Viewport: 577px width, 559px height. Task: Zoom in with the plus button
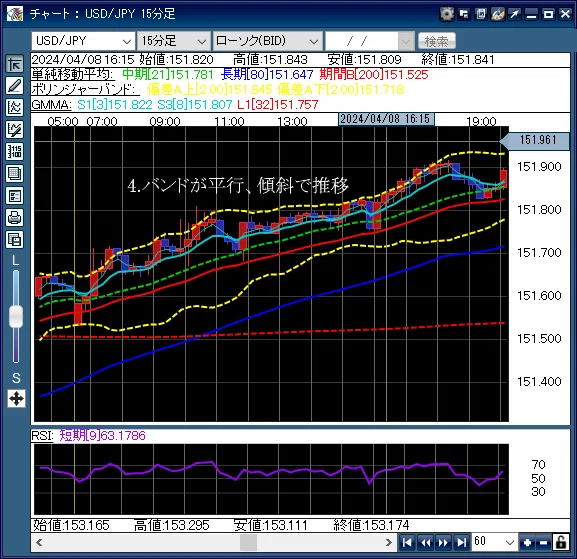click(x=527, y=542)
